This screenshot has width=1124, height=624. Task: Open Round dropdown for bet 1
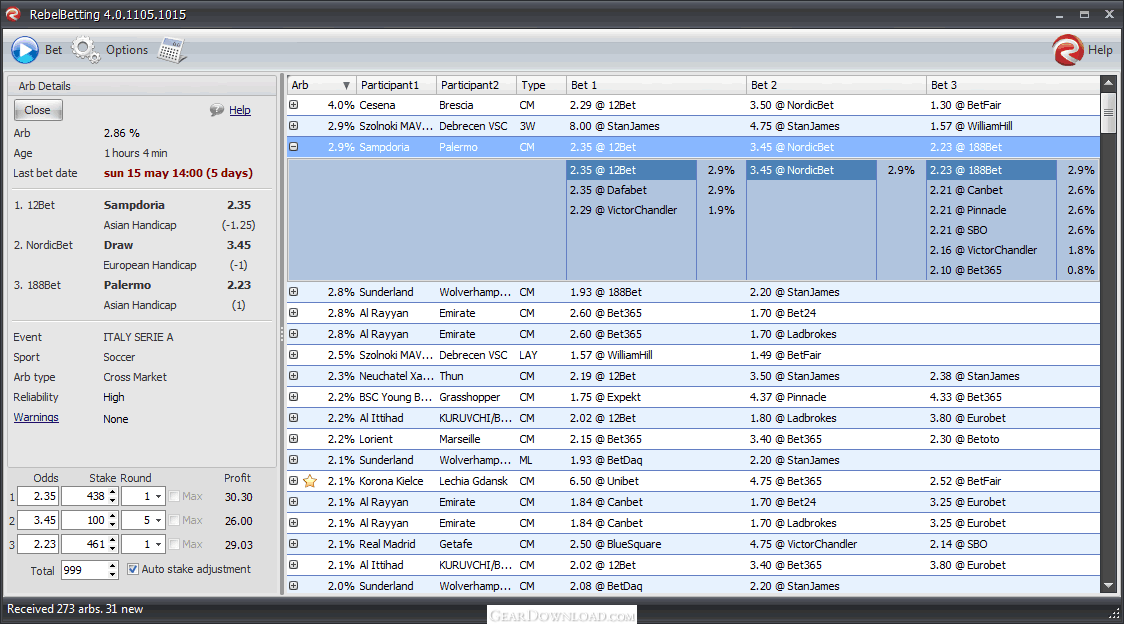[x=158, y=496]
